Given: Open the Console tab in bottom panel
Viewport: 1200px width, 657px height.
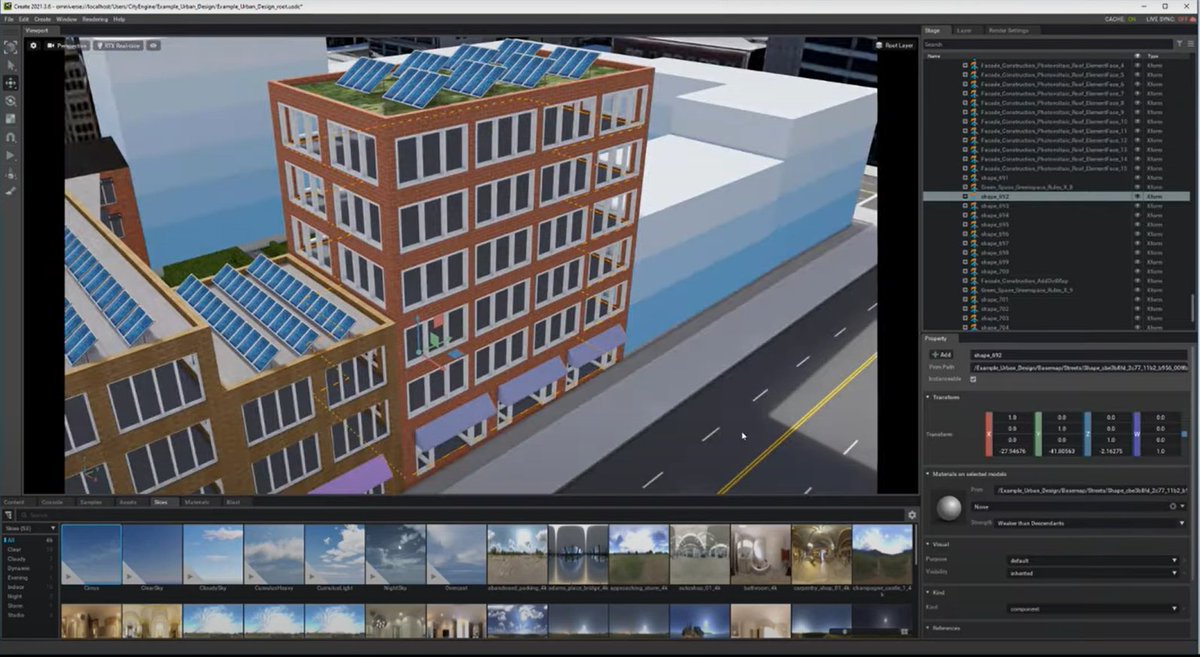Looking at the screenshot, I should [x=52, y=502].
